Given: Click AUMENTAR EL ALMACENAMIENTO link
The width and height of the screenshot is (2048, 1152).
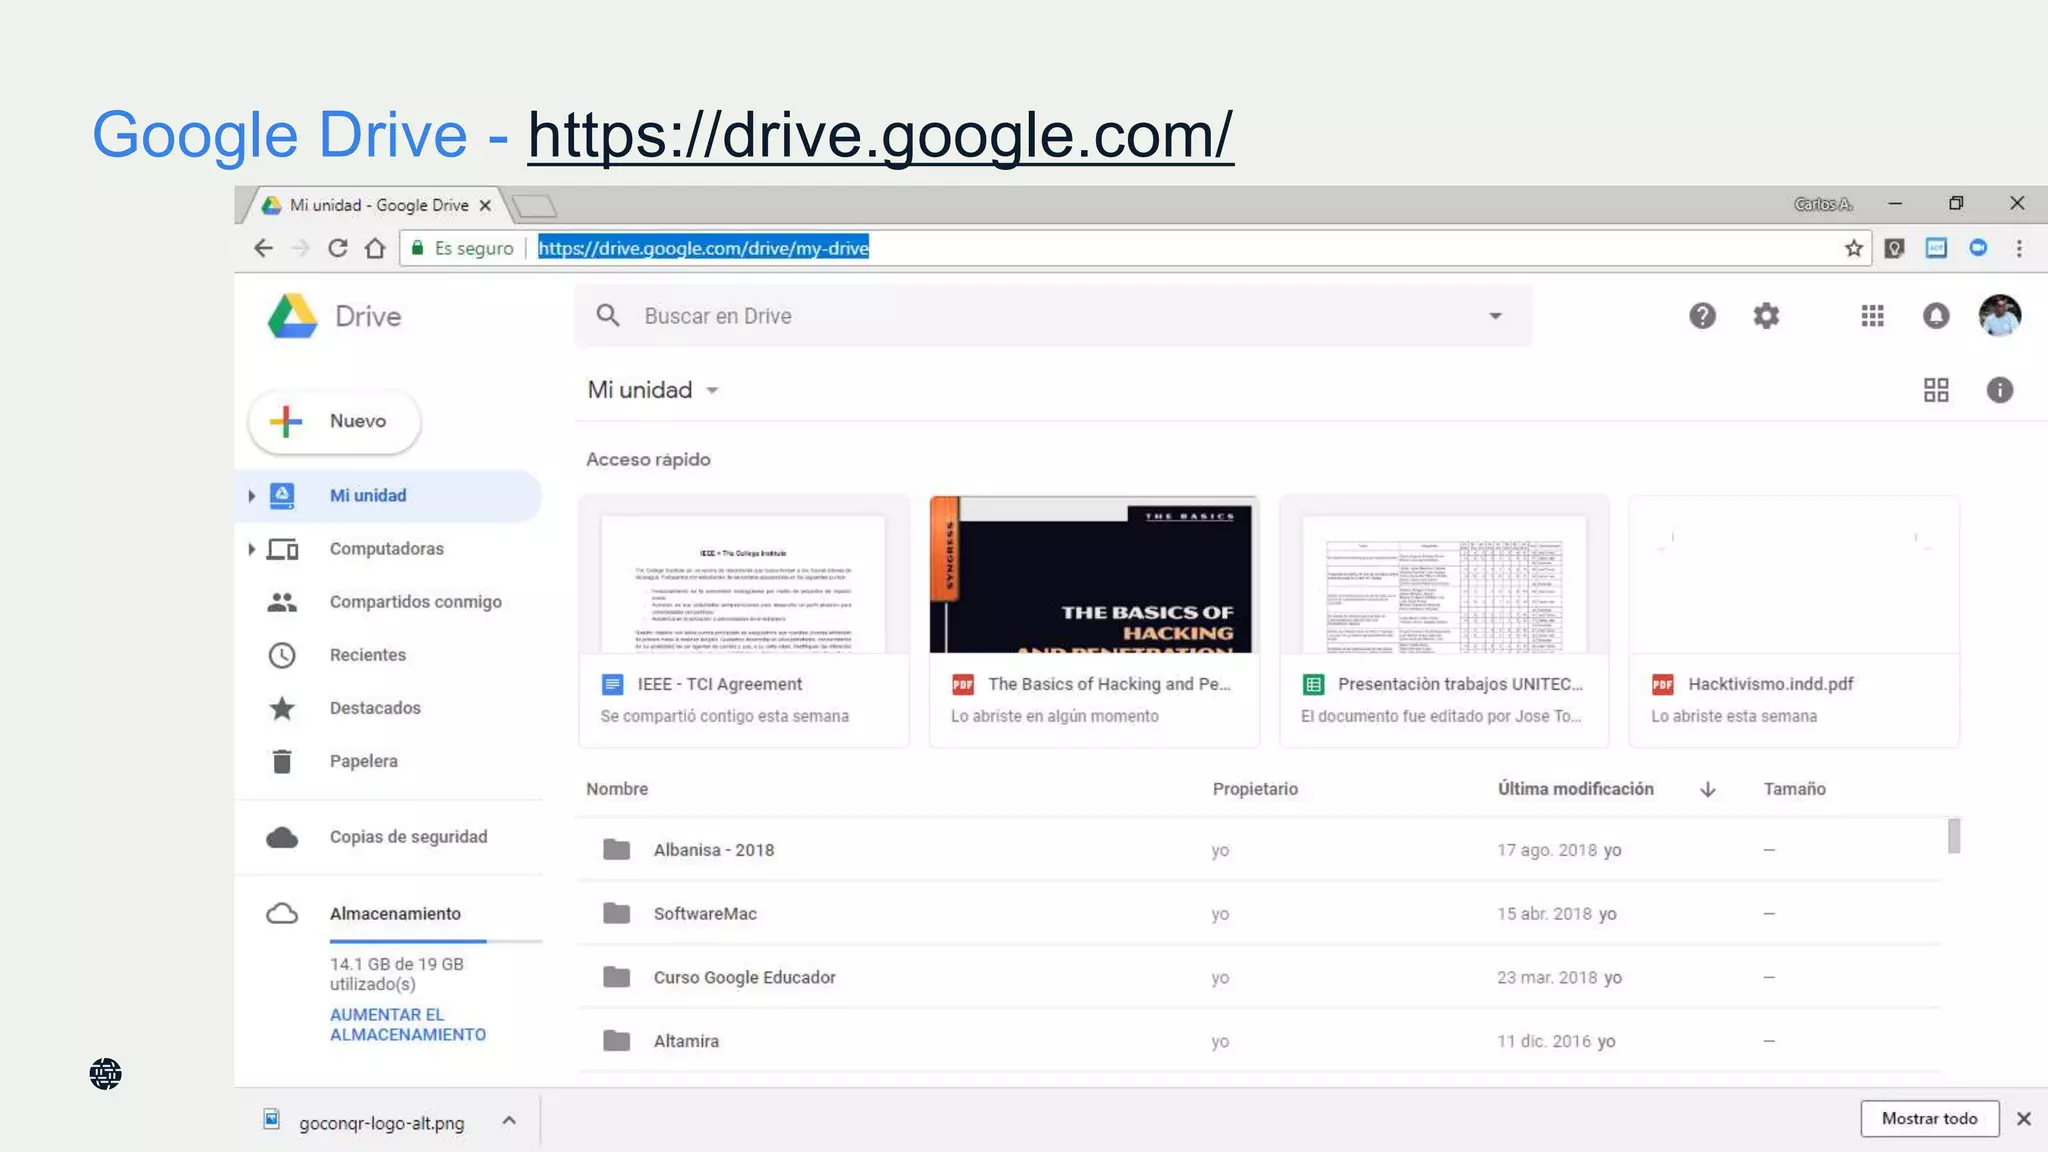Looking at the screenshot, I should (408, 1024).
